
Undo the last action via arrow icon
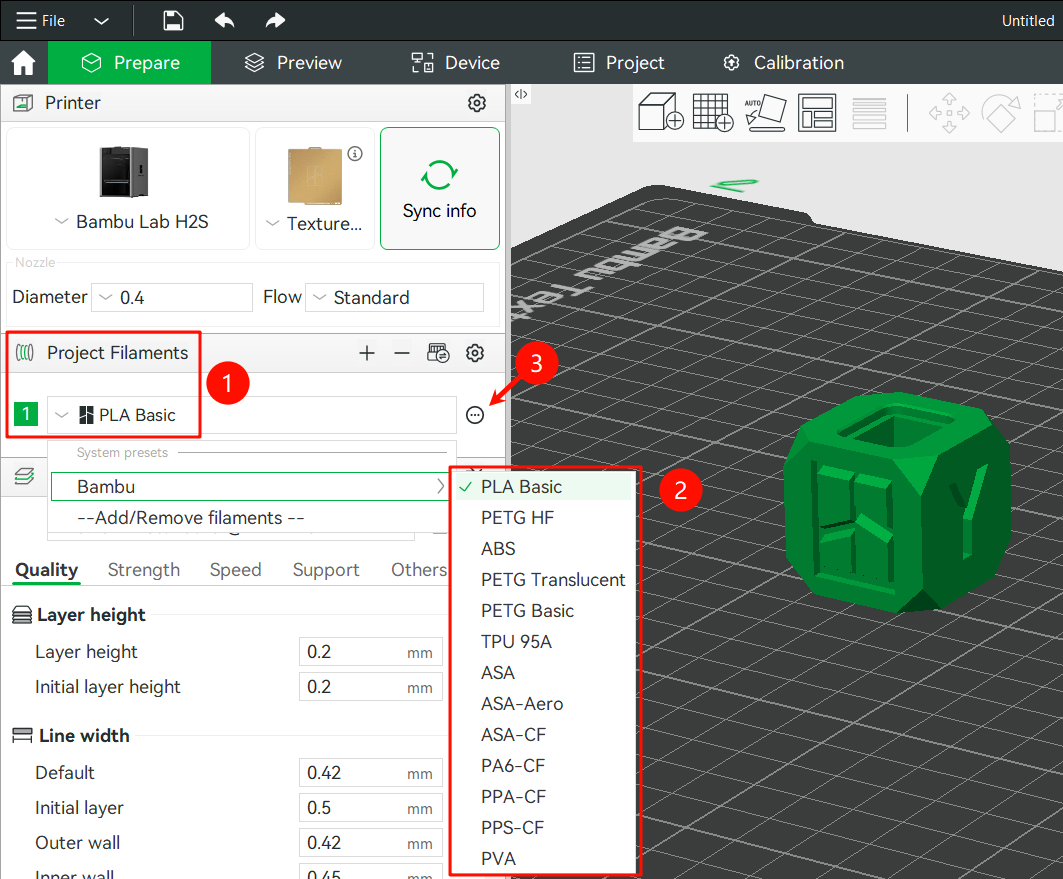pyautogui.click(x=224, y=21)
